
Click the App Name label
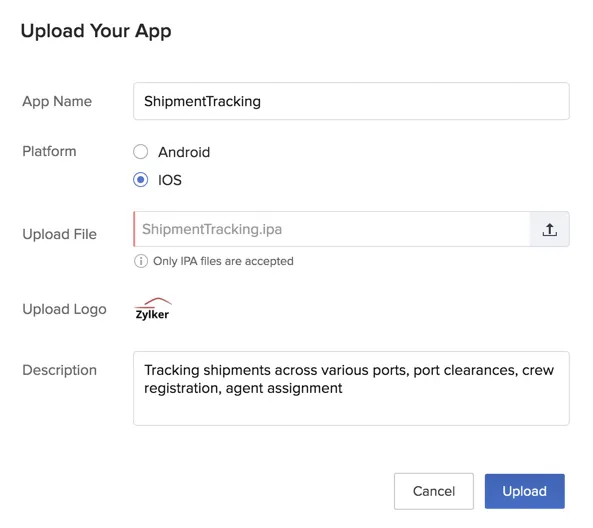tap(57, 101)
